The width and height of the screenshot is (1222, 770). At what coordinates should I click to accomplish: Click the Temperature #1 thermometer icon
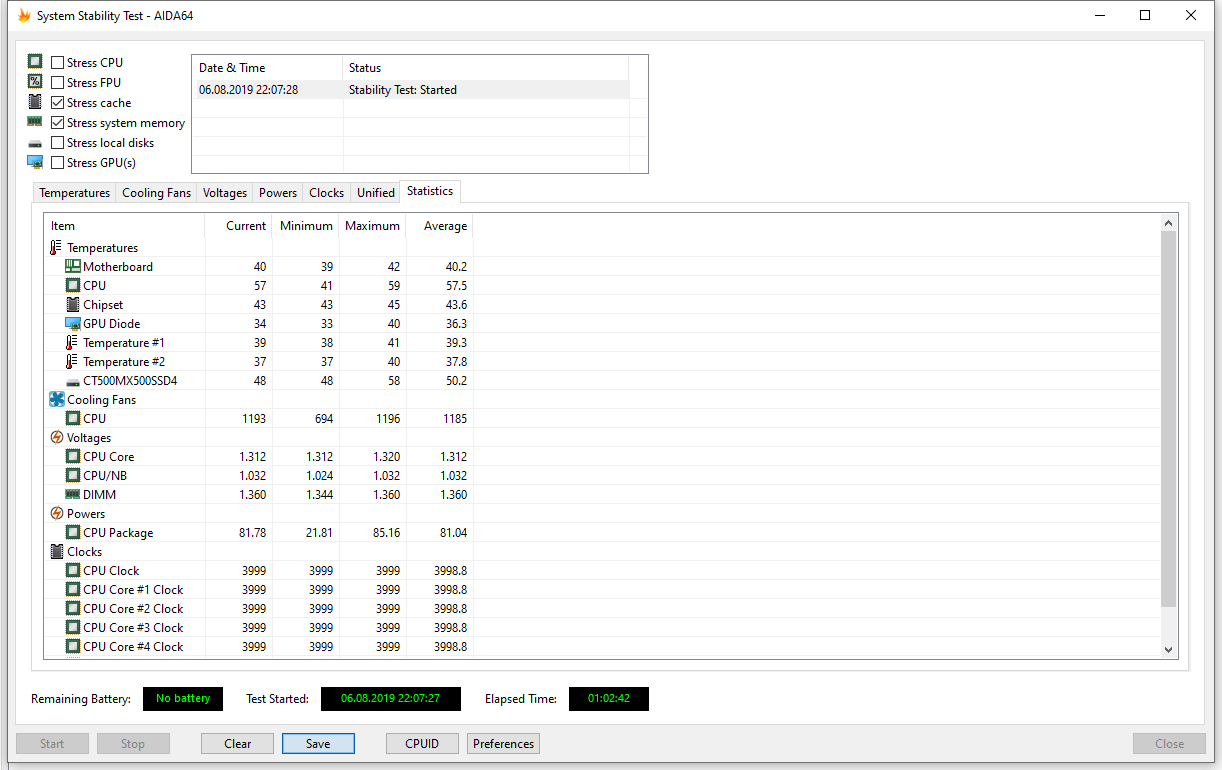click(72, 342)
